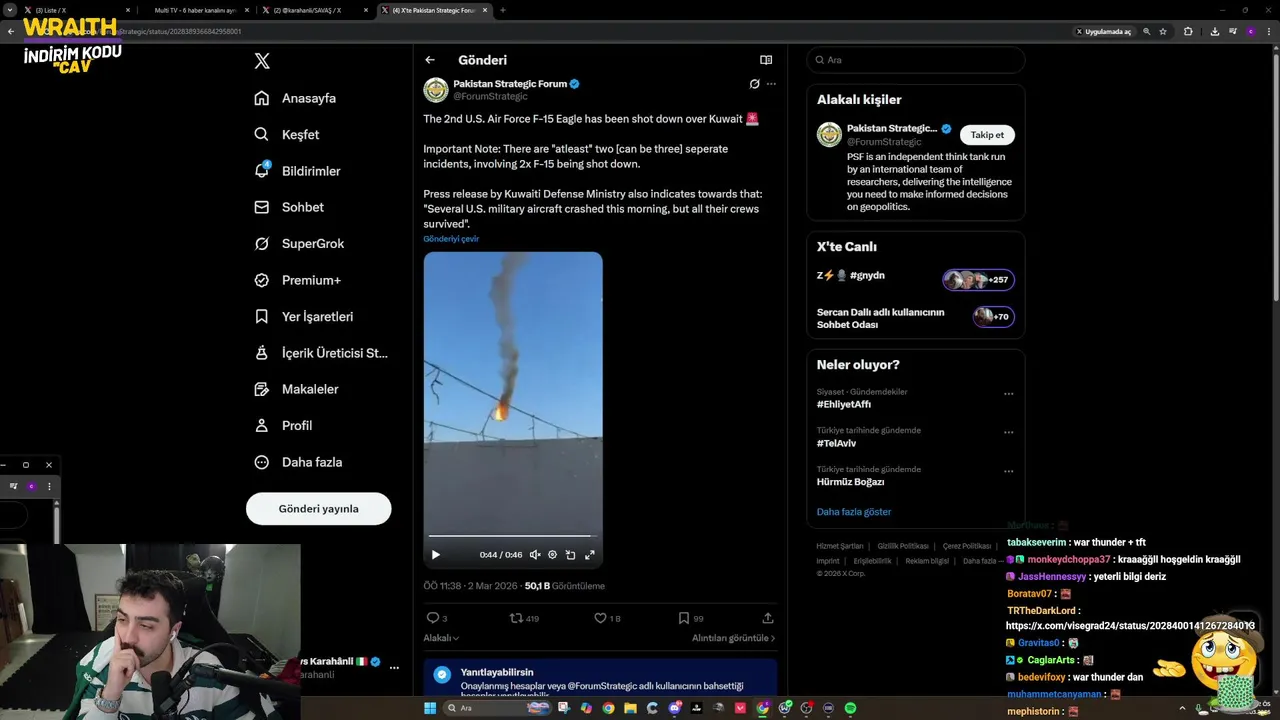
Task: Open Sohbet messages
Action: pyautogui.click(x=289, y=207)
